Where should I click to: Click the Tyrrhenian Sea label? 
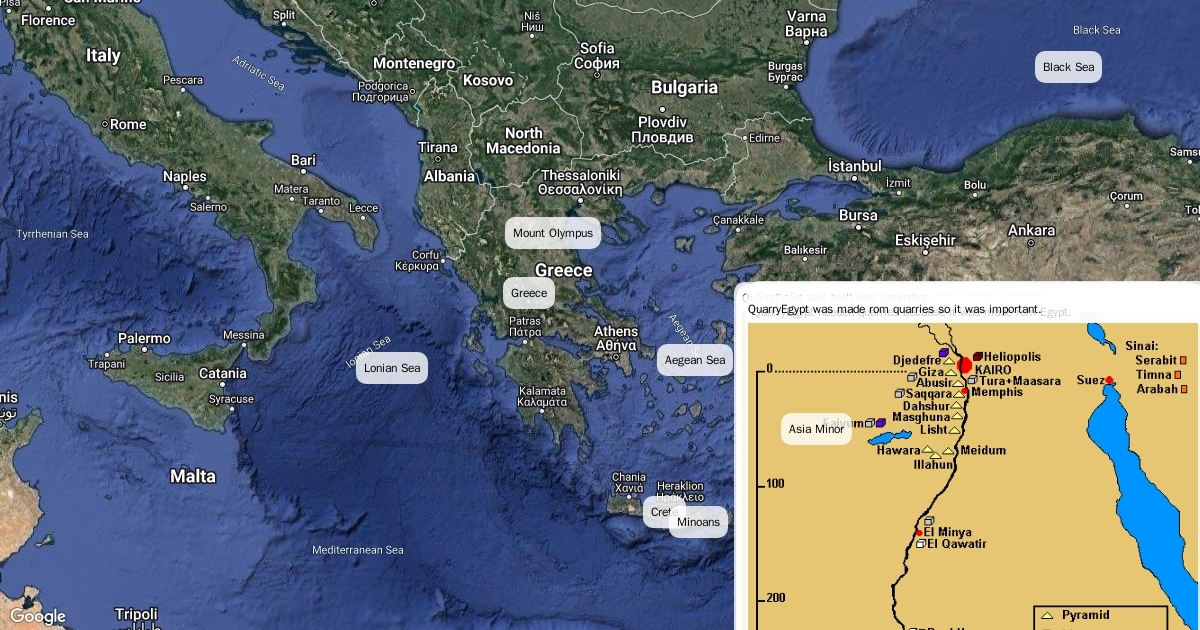[x=52, y=234]
